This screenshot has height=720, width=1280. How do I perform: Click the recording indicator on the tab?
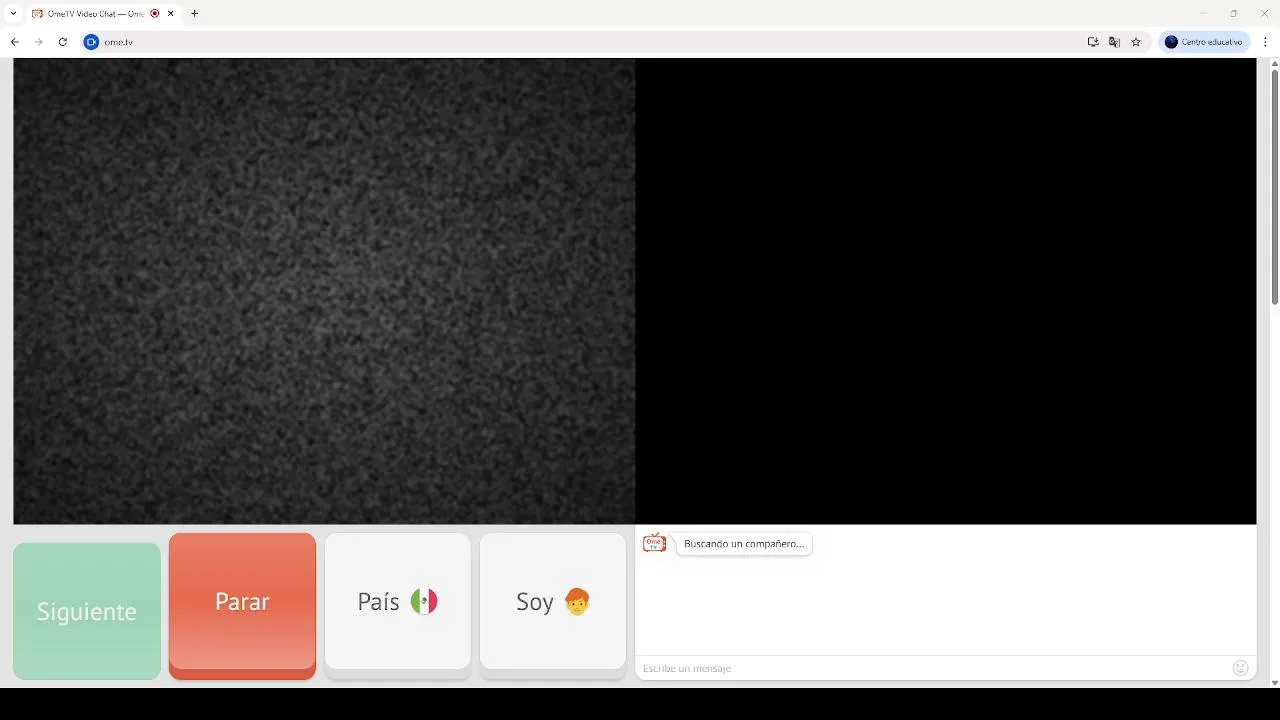(155, 14)
